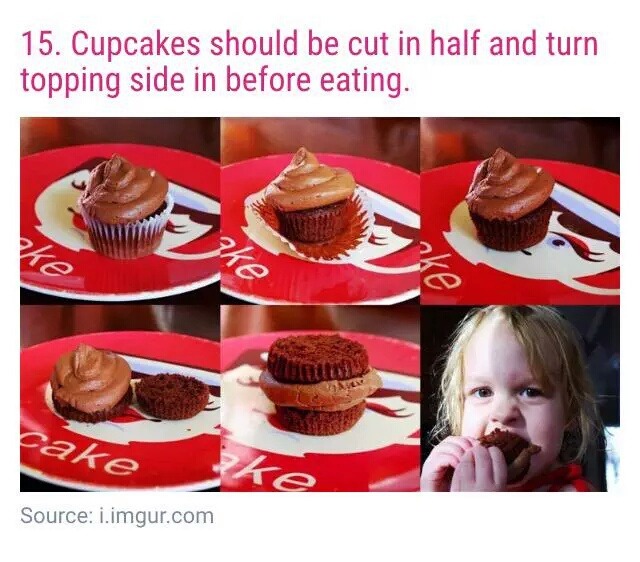Click the top cake layer of the sandwich
Image resolution: width=640 pixels, height=562 pixels.
(x=318, y=357)
